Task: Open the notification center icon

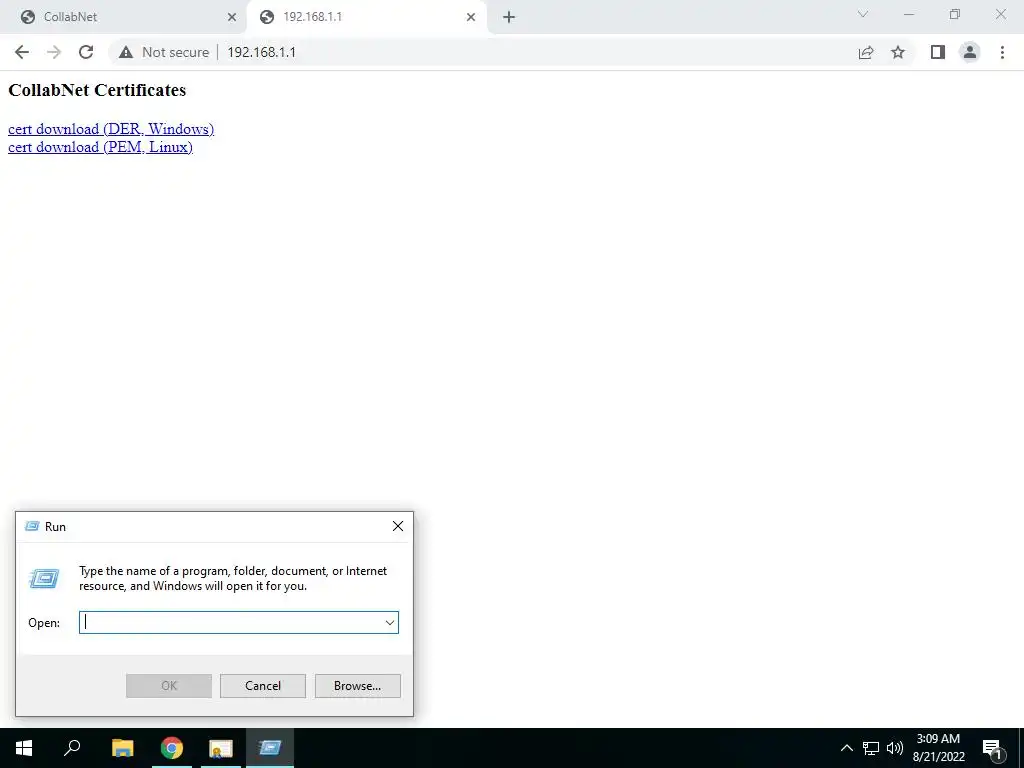Action: click(993, 748)
